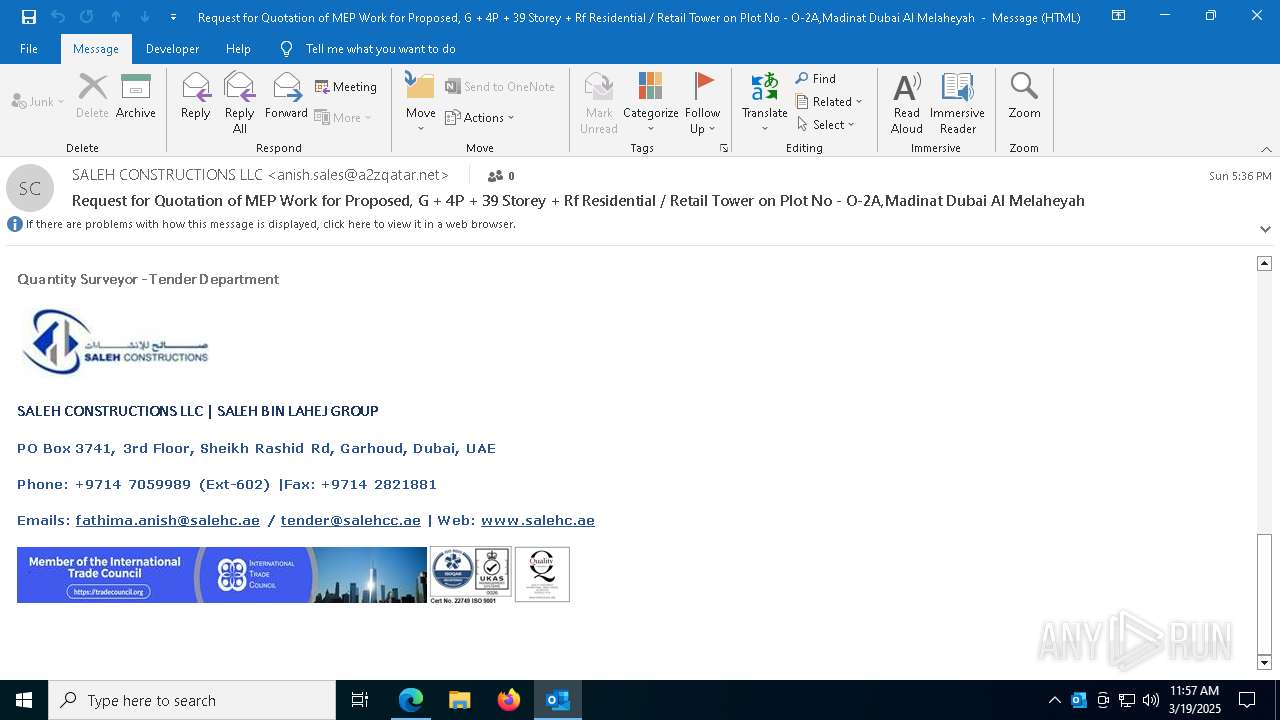Click the Reply All button
This screenshot has height=720, width=1280.
coord(240,102)
